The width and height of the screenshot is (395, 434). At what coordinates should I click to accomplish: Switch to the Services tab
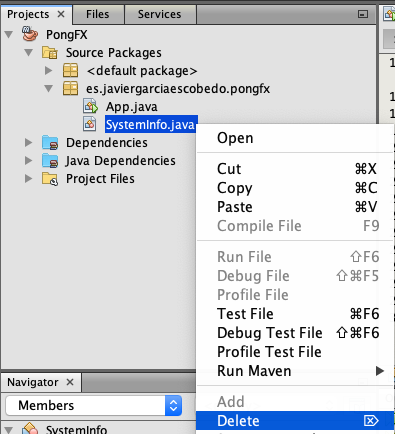pyautogui.click(x=160, y=14)
